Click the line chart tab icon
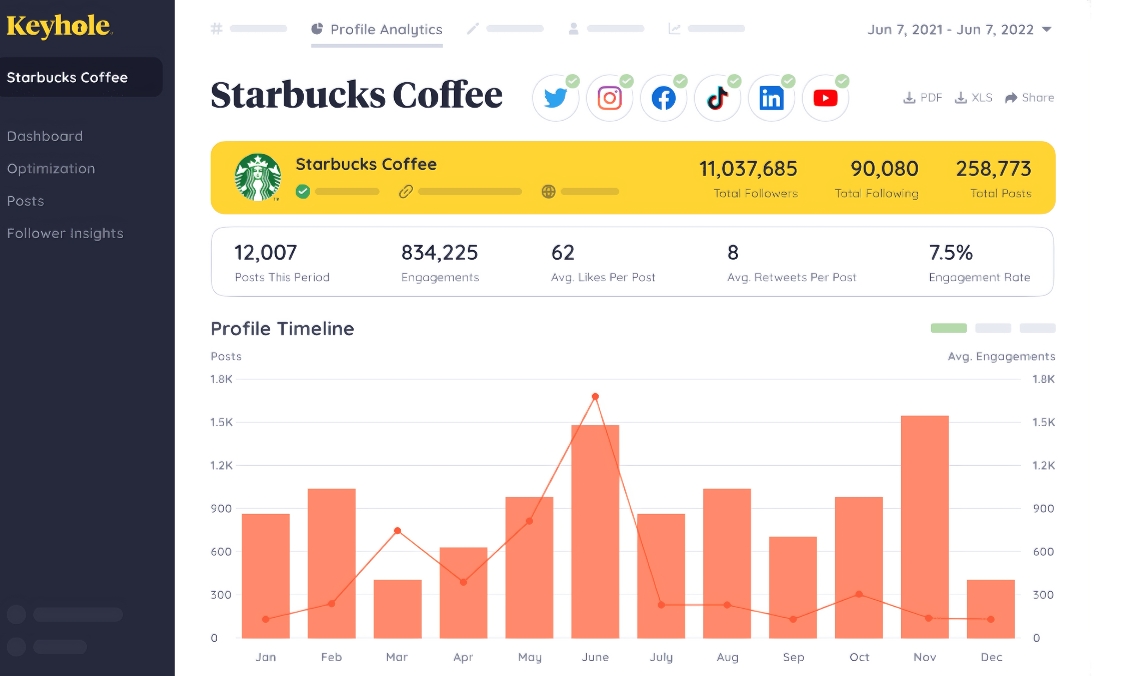The width and height of the screenshot is (1136, 676). (x=674, y=29)
